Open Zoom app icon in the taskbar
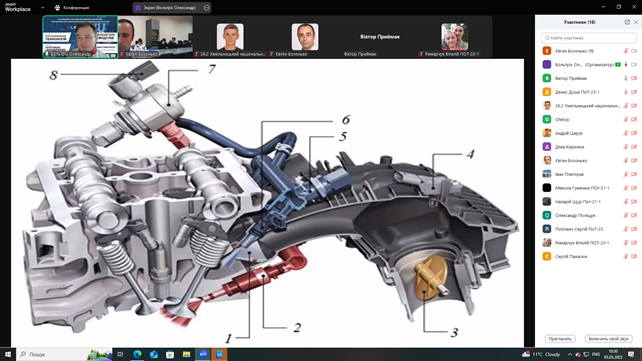 (203, 354)
